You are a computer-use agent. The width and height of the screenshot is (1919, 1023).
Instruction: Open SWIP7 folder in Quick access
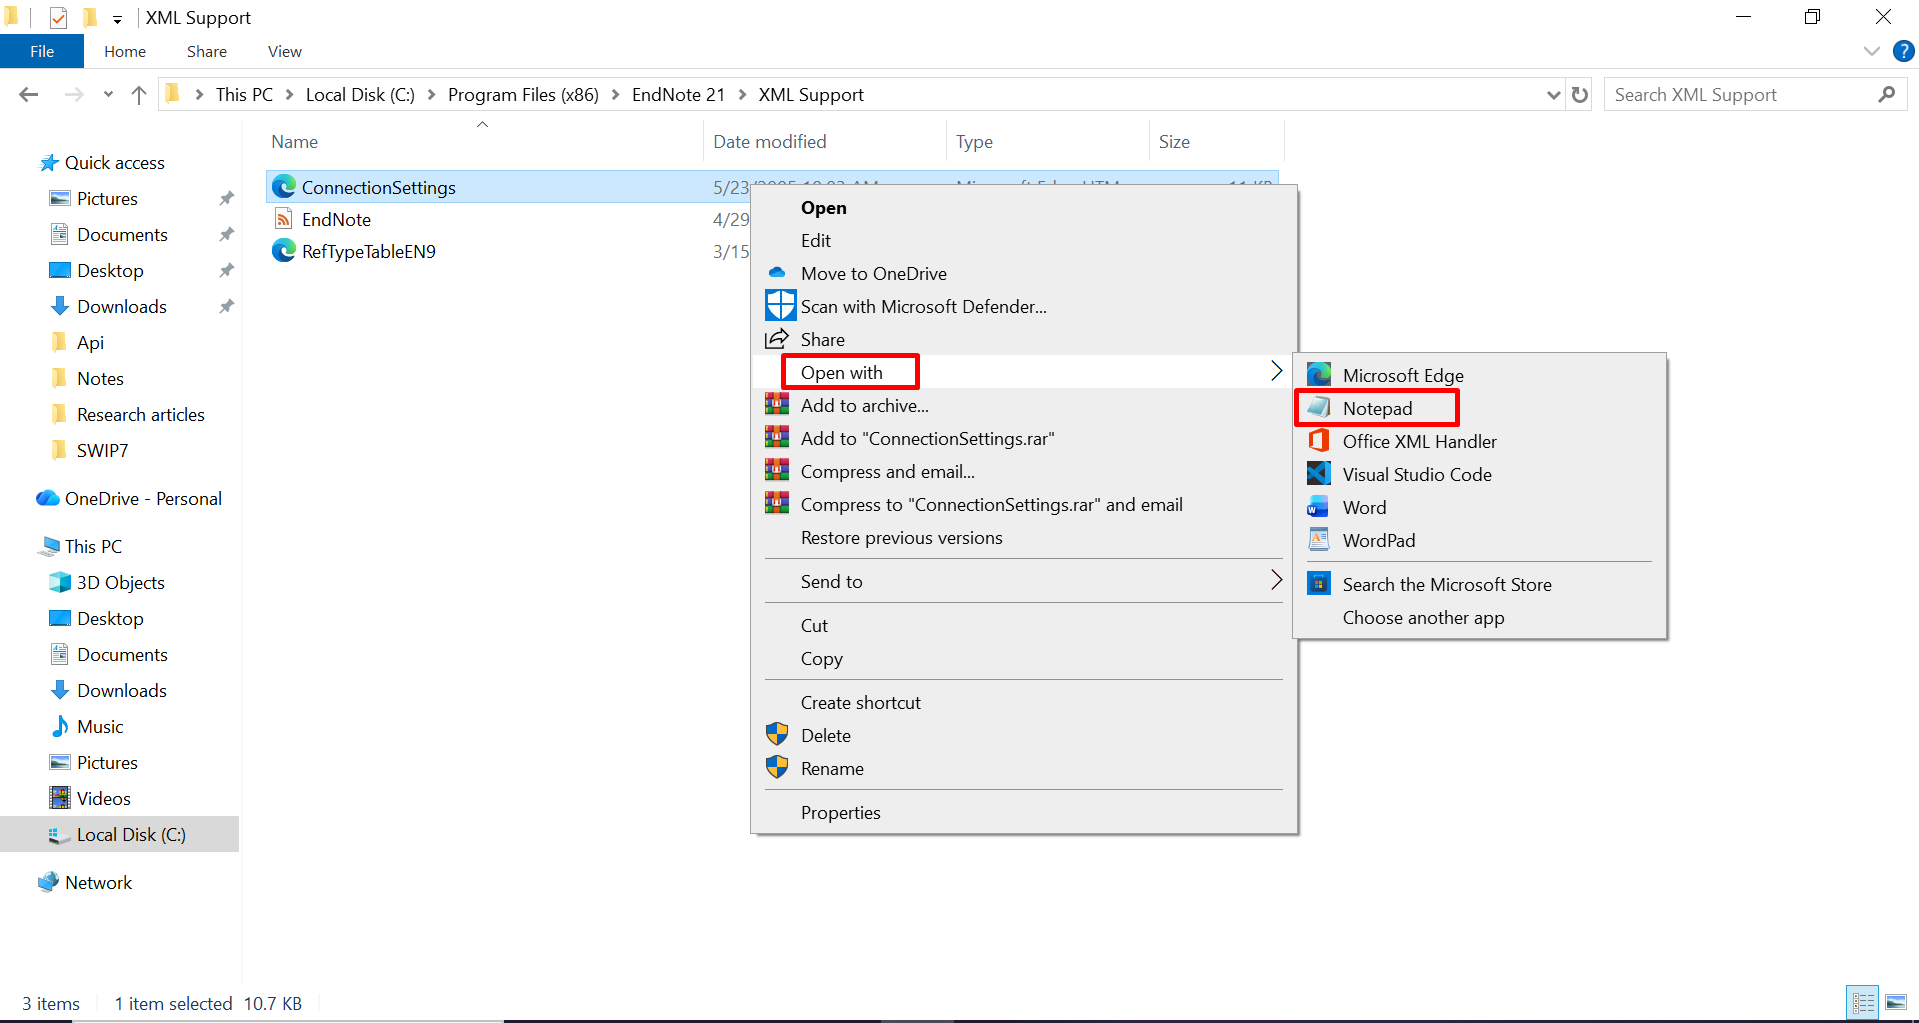point(102,450)
